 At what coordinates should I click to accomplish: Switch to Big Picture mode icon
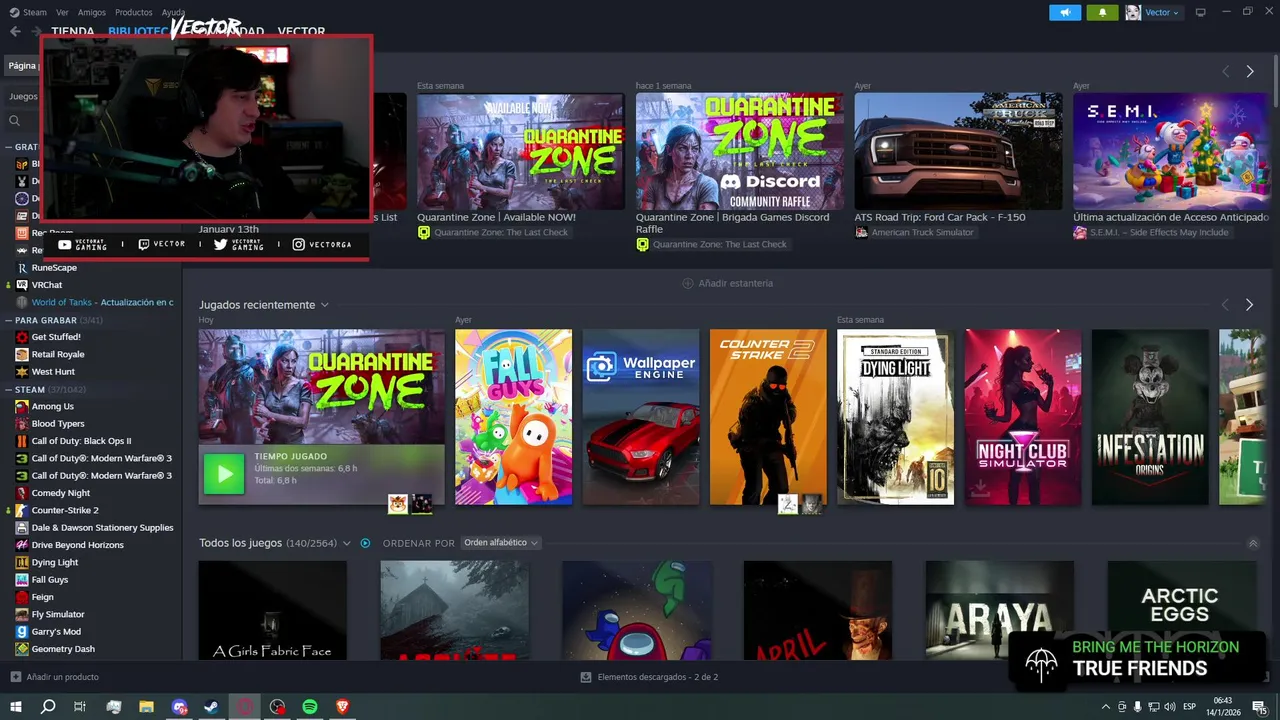point(1200,12)
